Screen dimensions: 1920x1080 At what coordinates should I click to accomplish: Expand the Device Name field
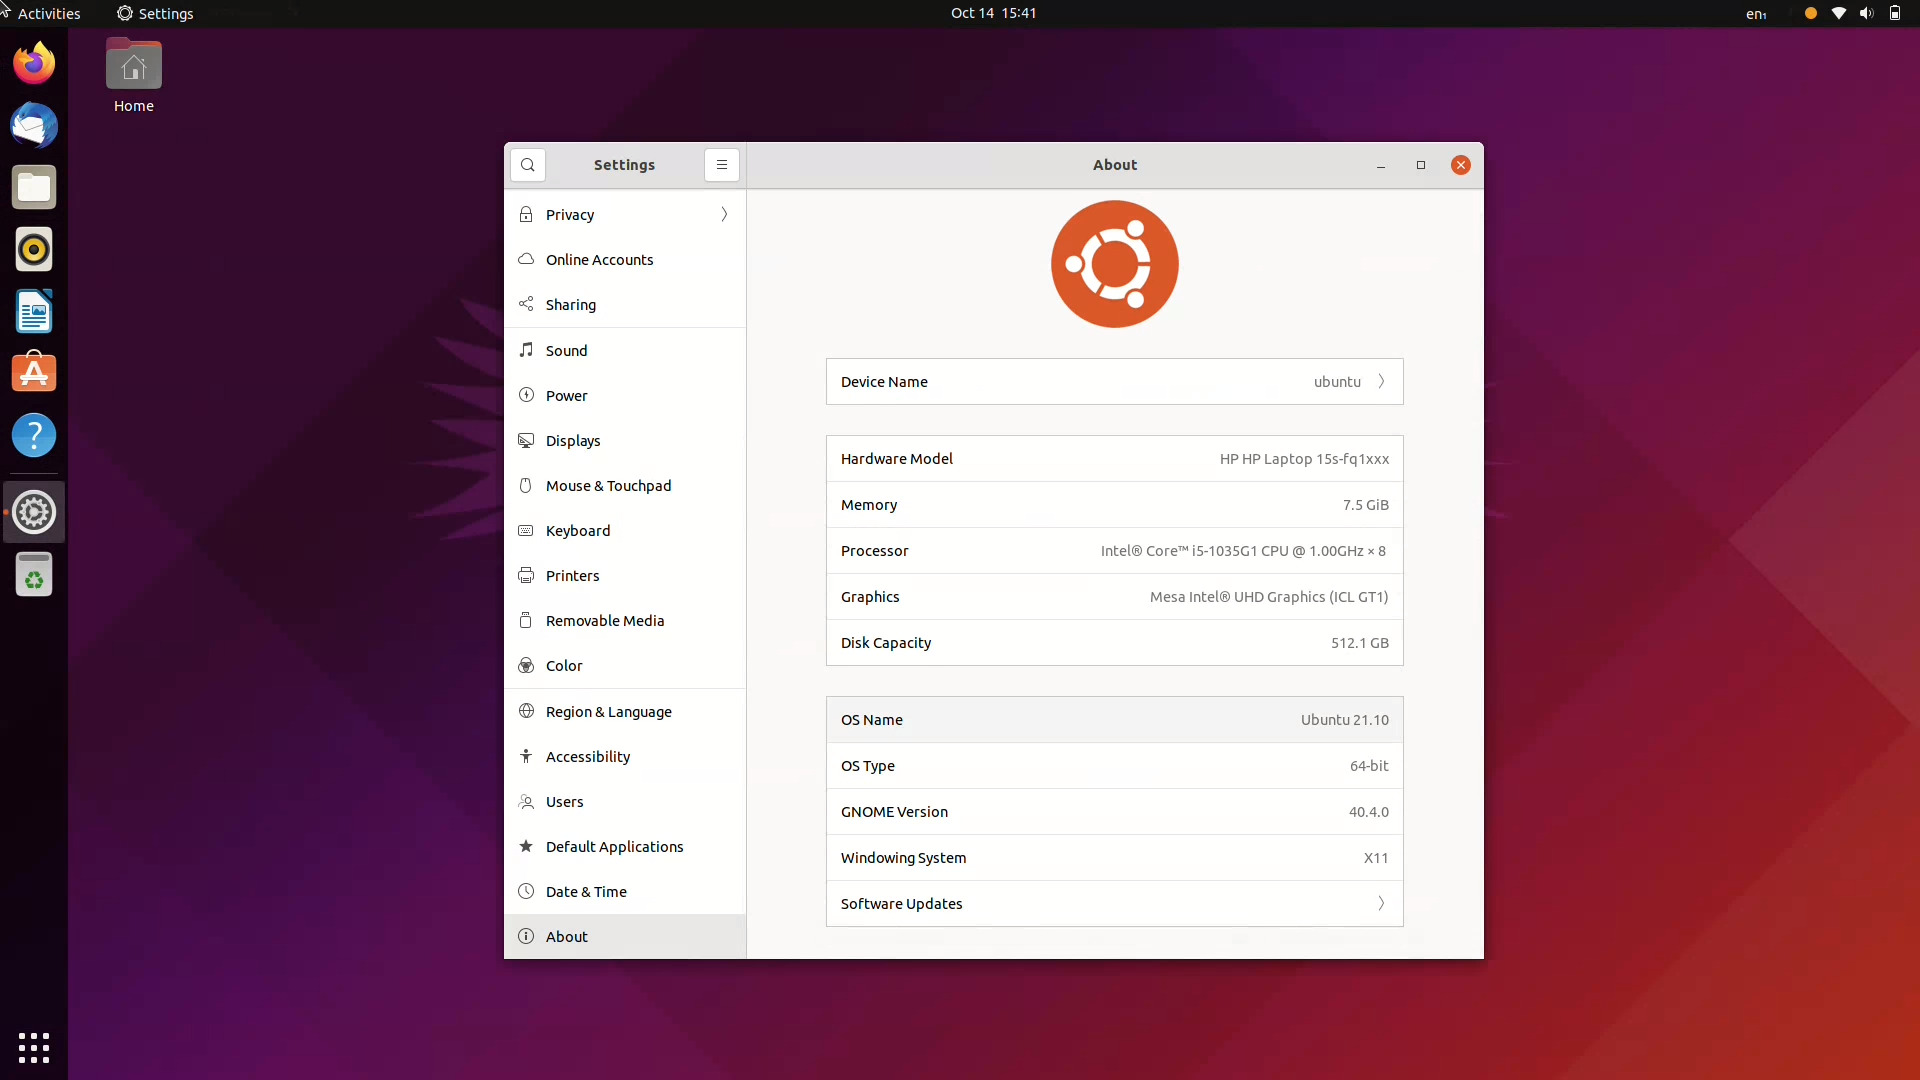click(1379, 381)
